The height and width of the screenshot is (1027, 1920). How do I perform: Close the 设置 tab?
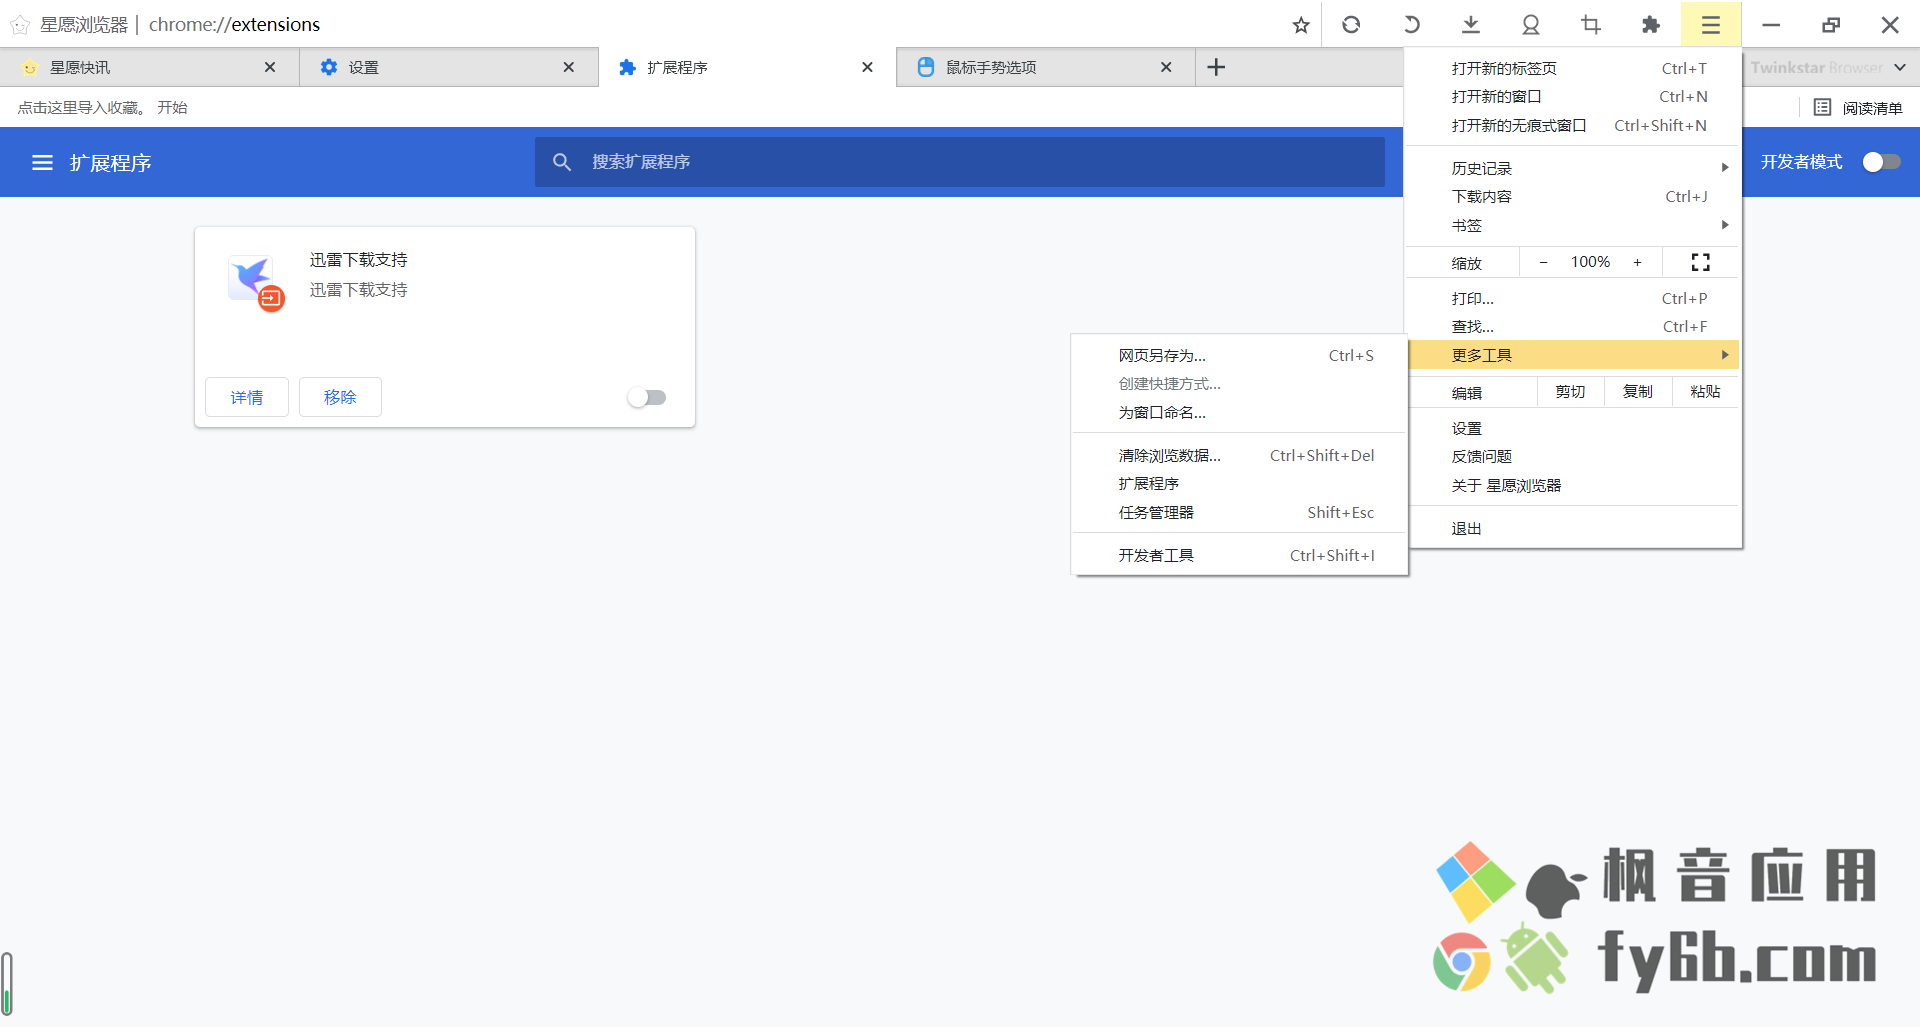[x=569, y=67]
